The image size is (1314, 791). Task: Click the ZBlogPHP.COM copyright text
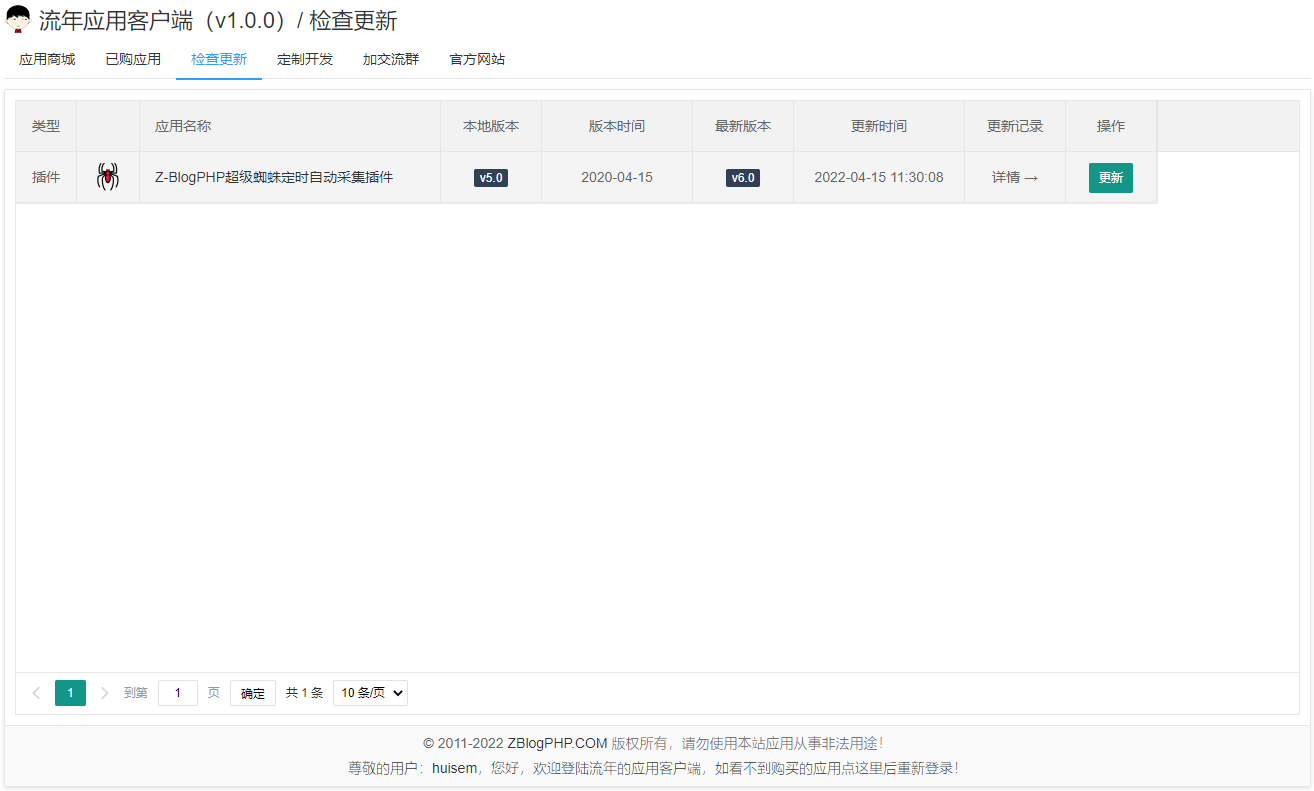tap(557, 743)
